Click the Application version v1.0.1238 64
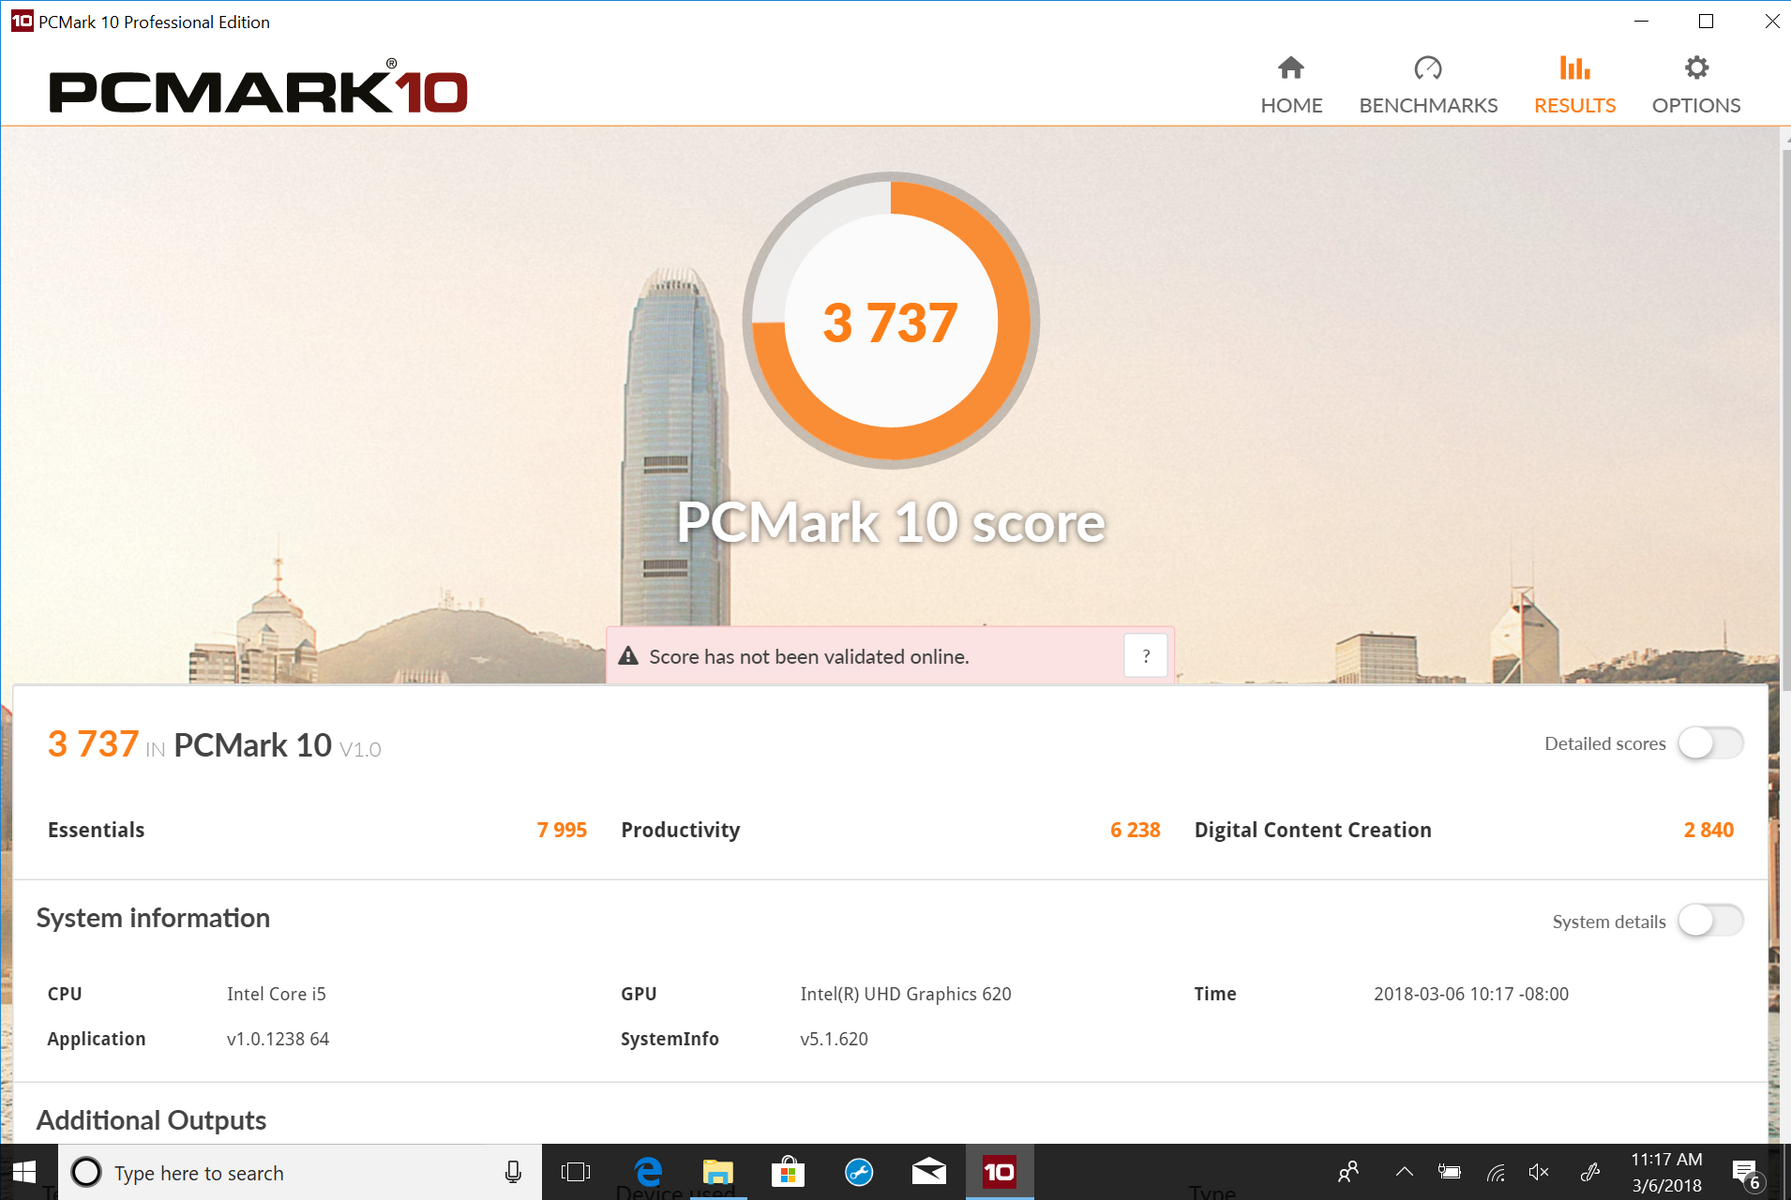 [278, 1039]
